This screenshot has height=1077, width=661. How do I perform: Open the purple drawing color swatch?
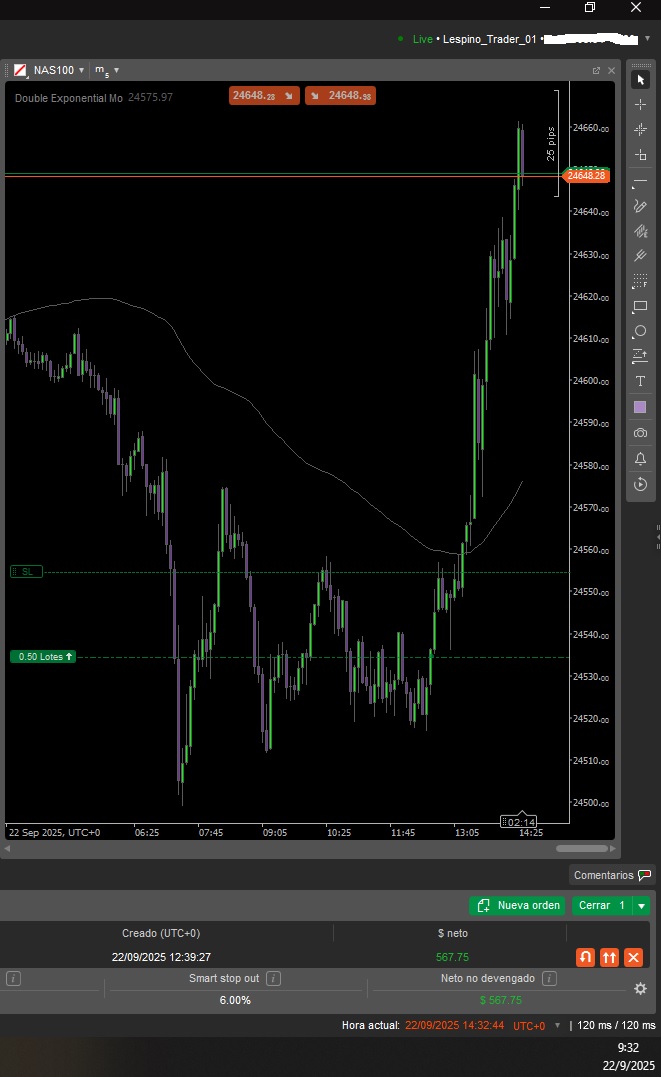click(640, 407)
